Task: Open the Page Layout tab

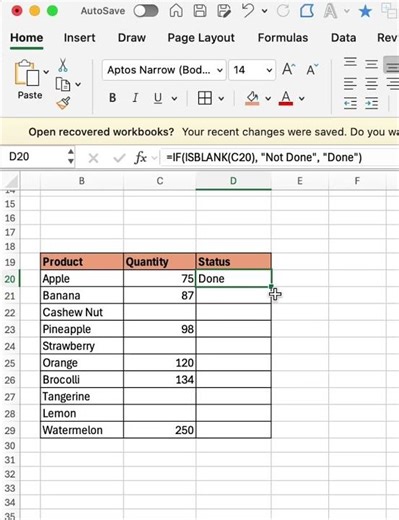Action: point(201,38)
